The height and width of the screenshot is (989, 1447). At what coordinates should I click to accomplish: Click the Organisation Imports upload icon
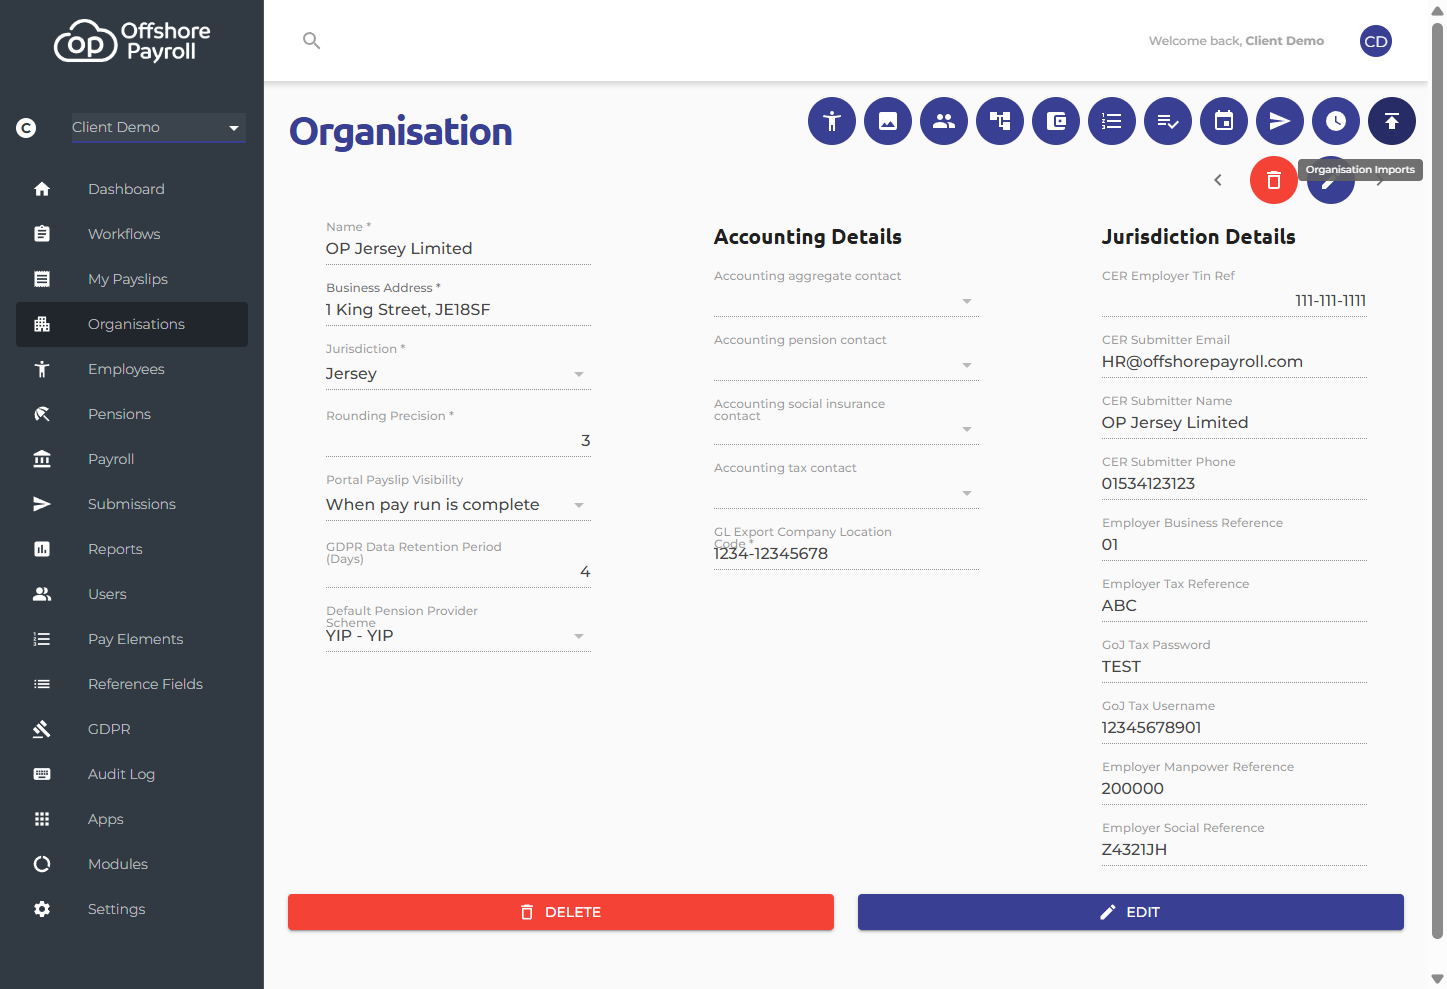pos(1392,121)
